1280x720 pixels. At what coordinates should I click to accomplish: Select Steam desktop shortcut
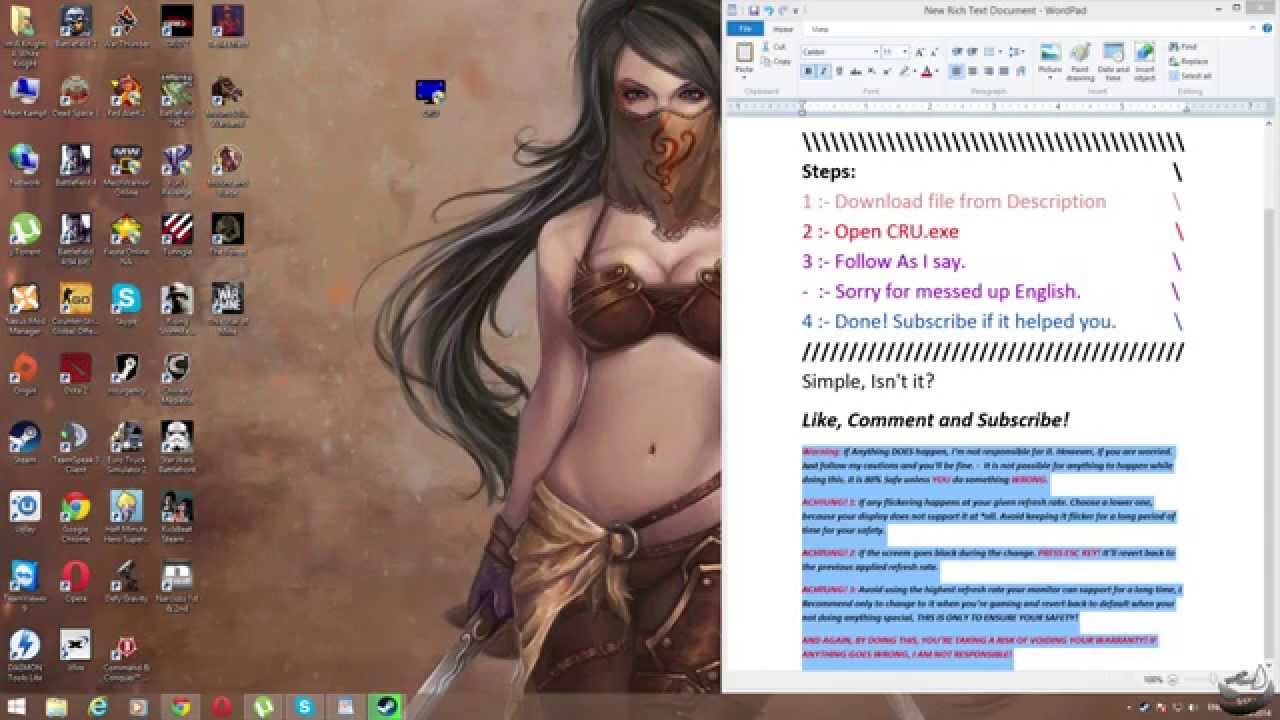24,444
